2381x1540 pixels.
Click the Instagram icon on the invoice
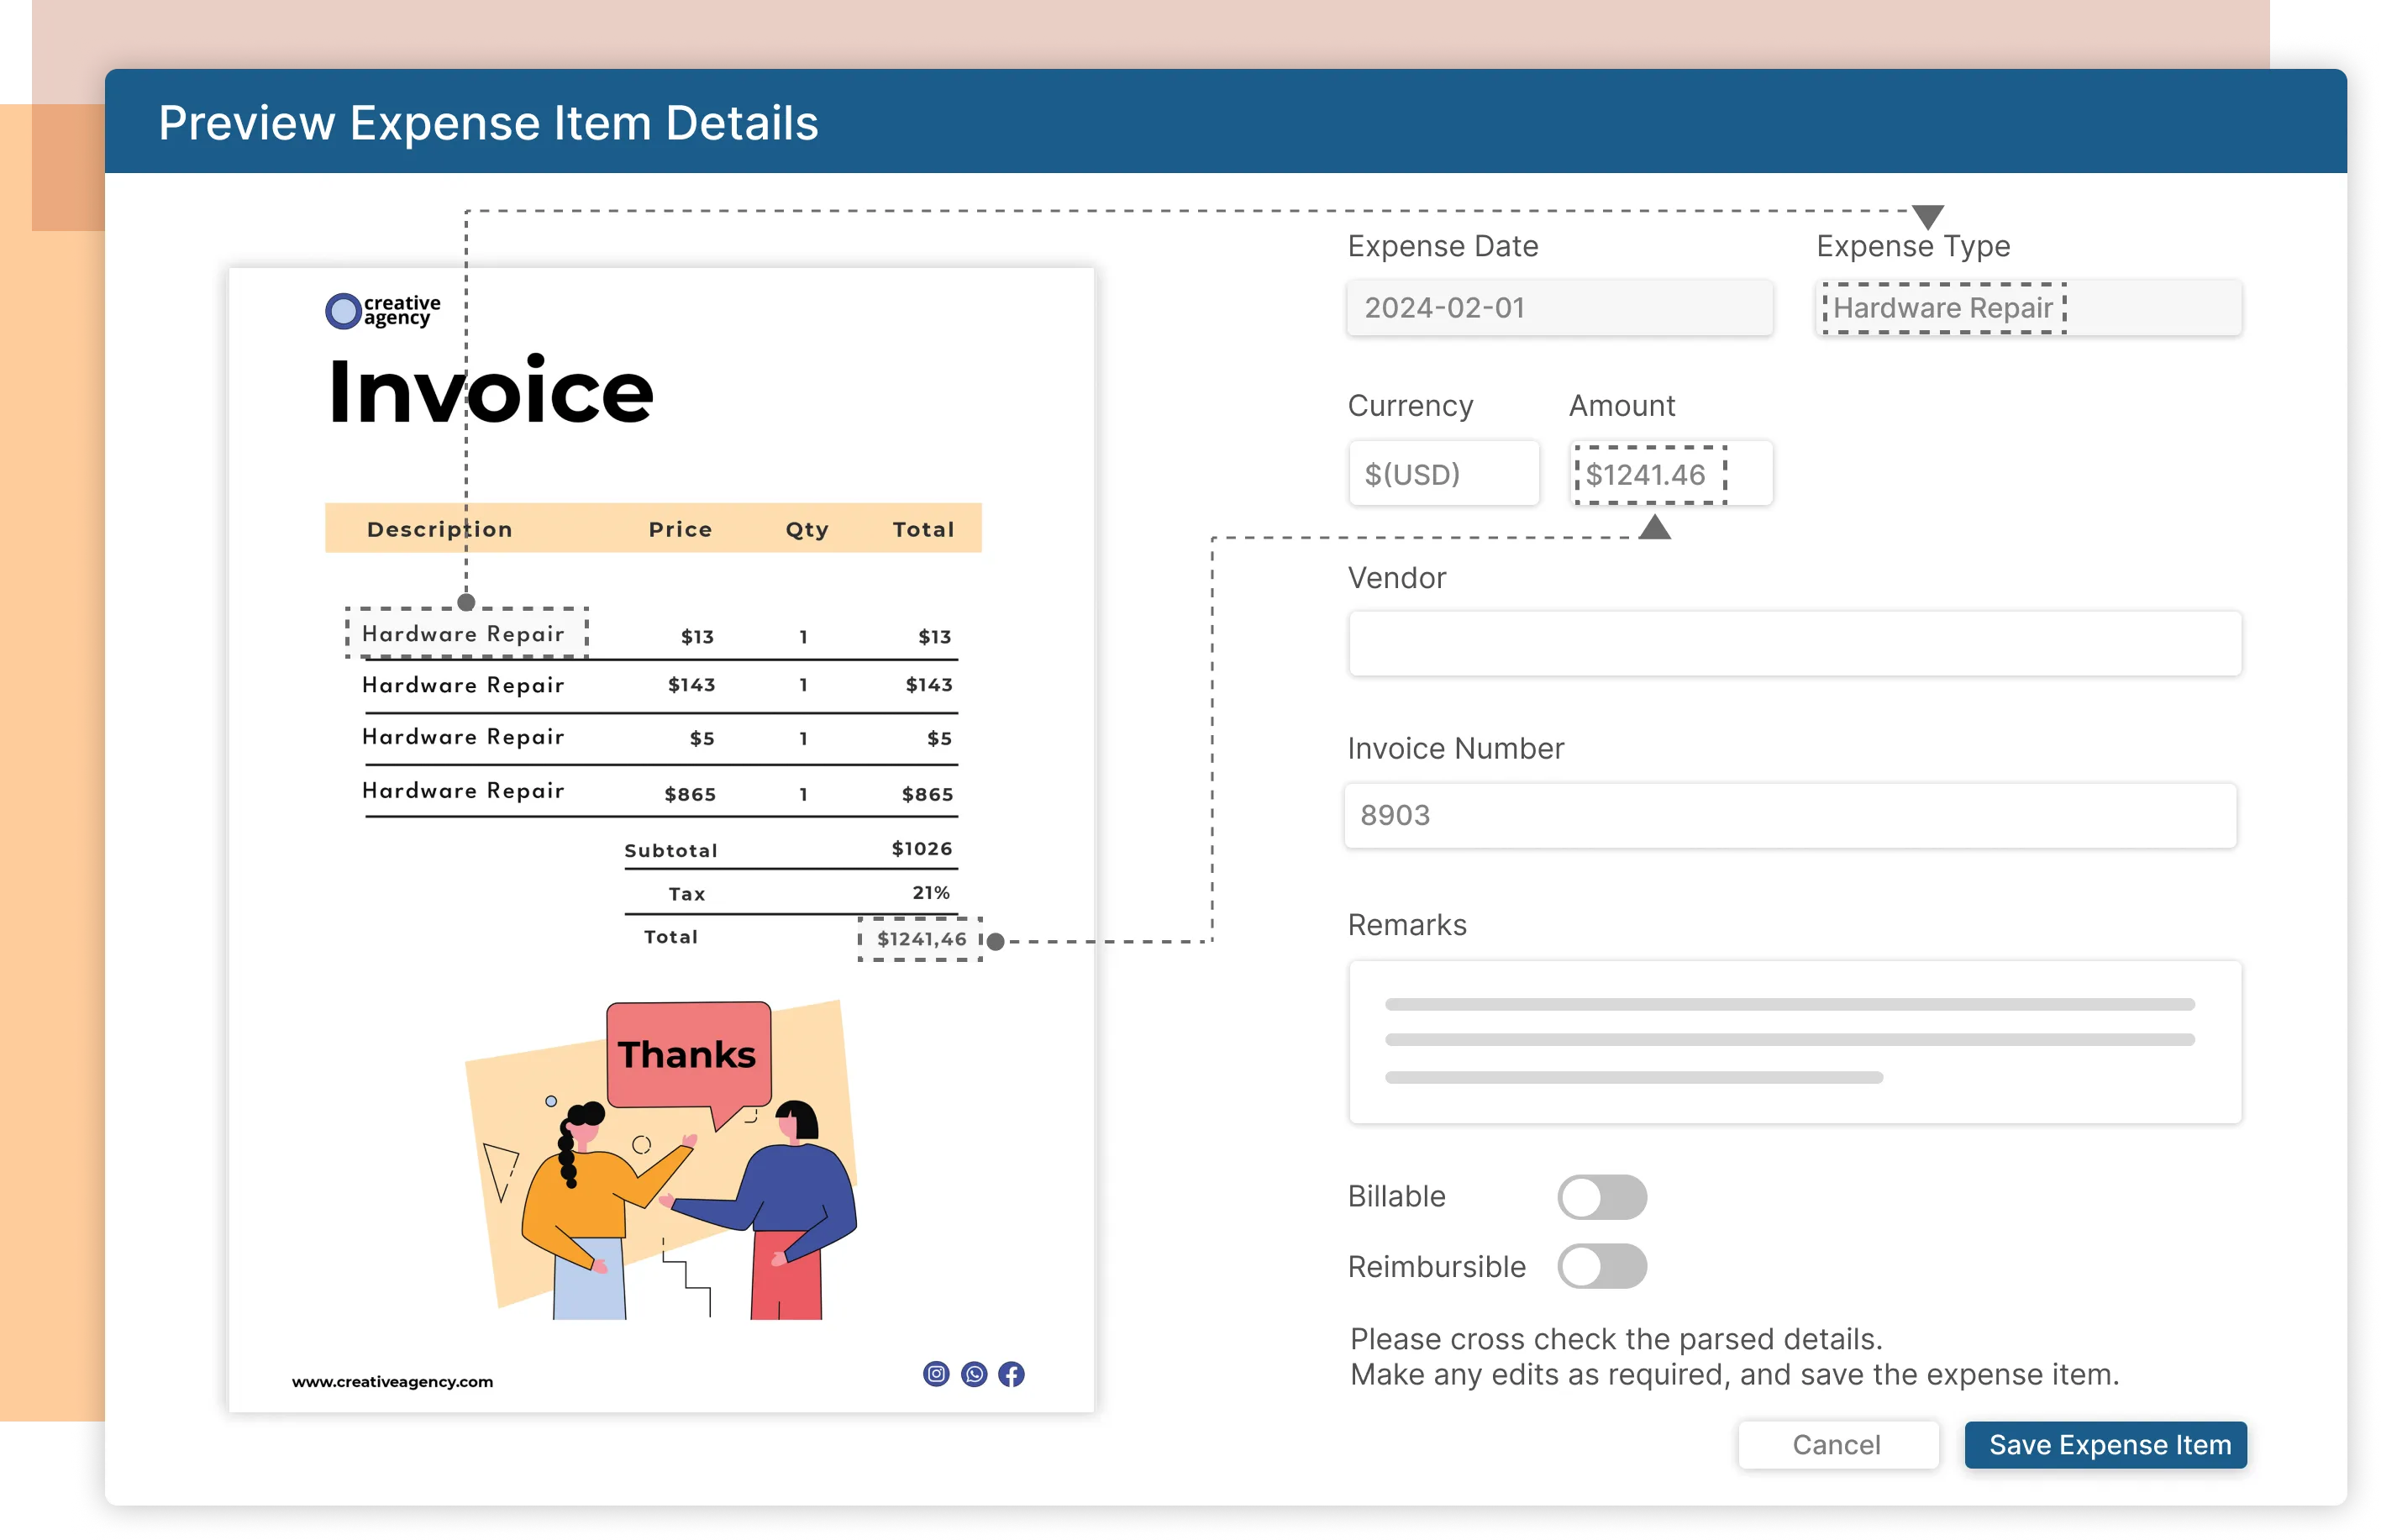pos(936,1374)
